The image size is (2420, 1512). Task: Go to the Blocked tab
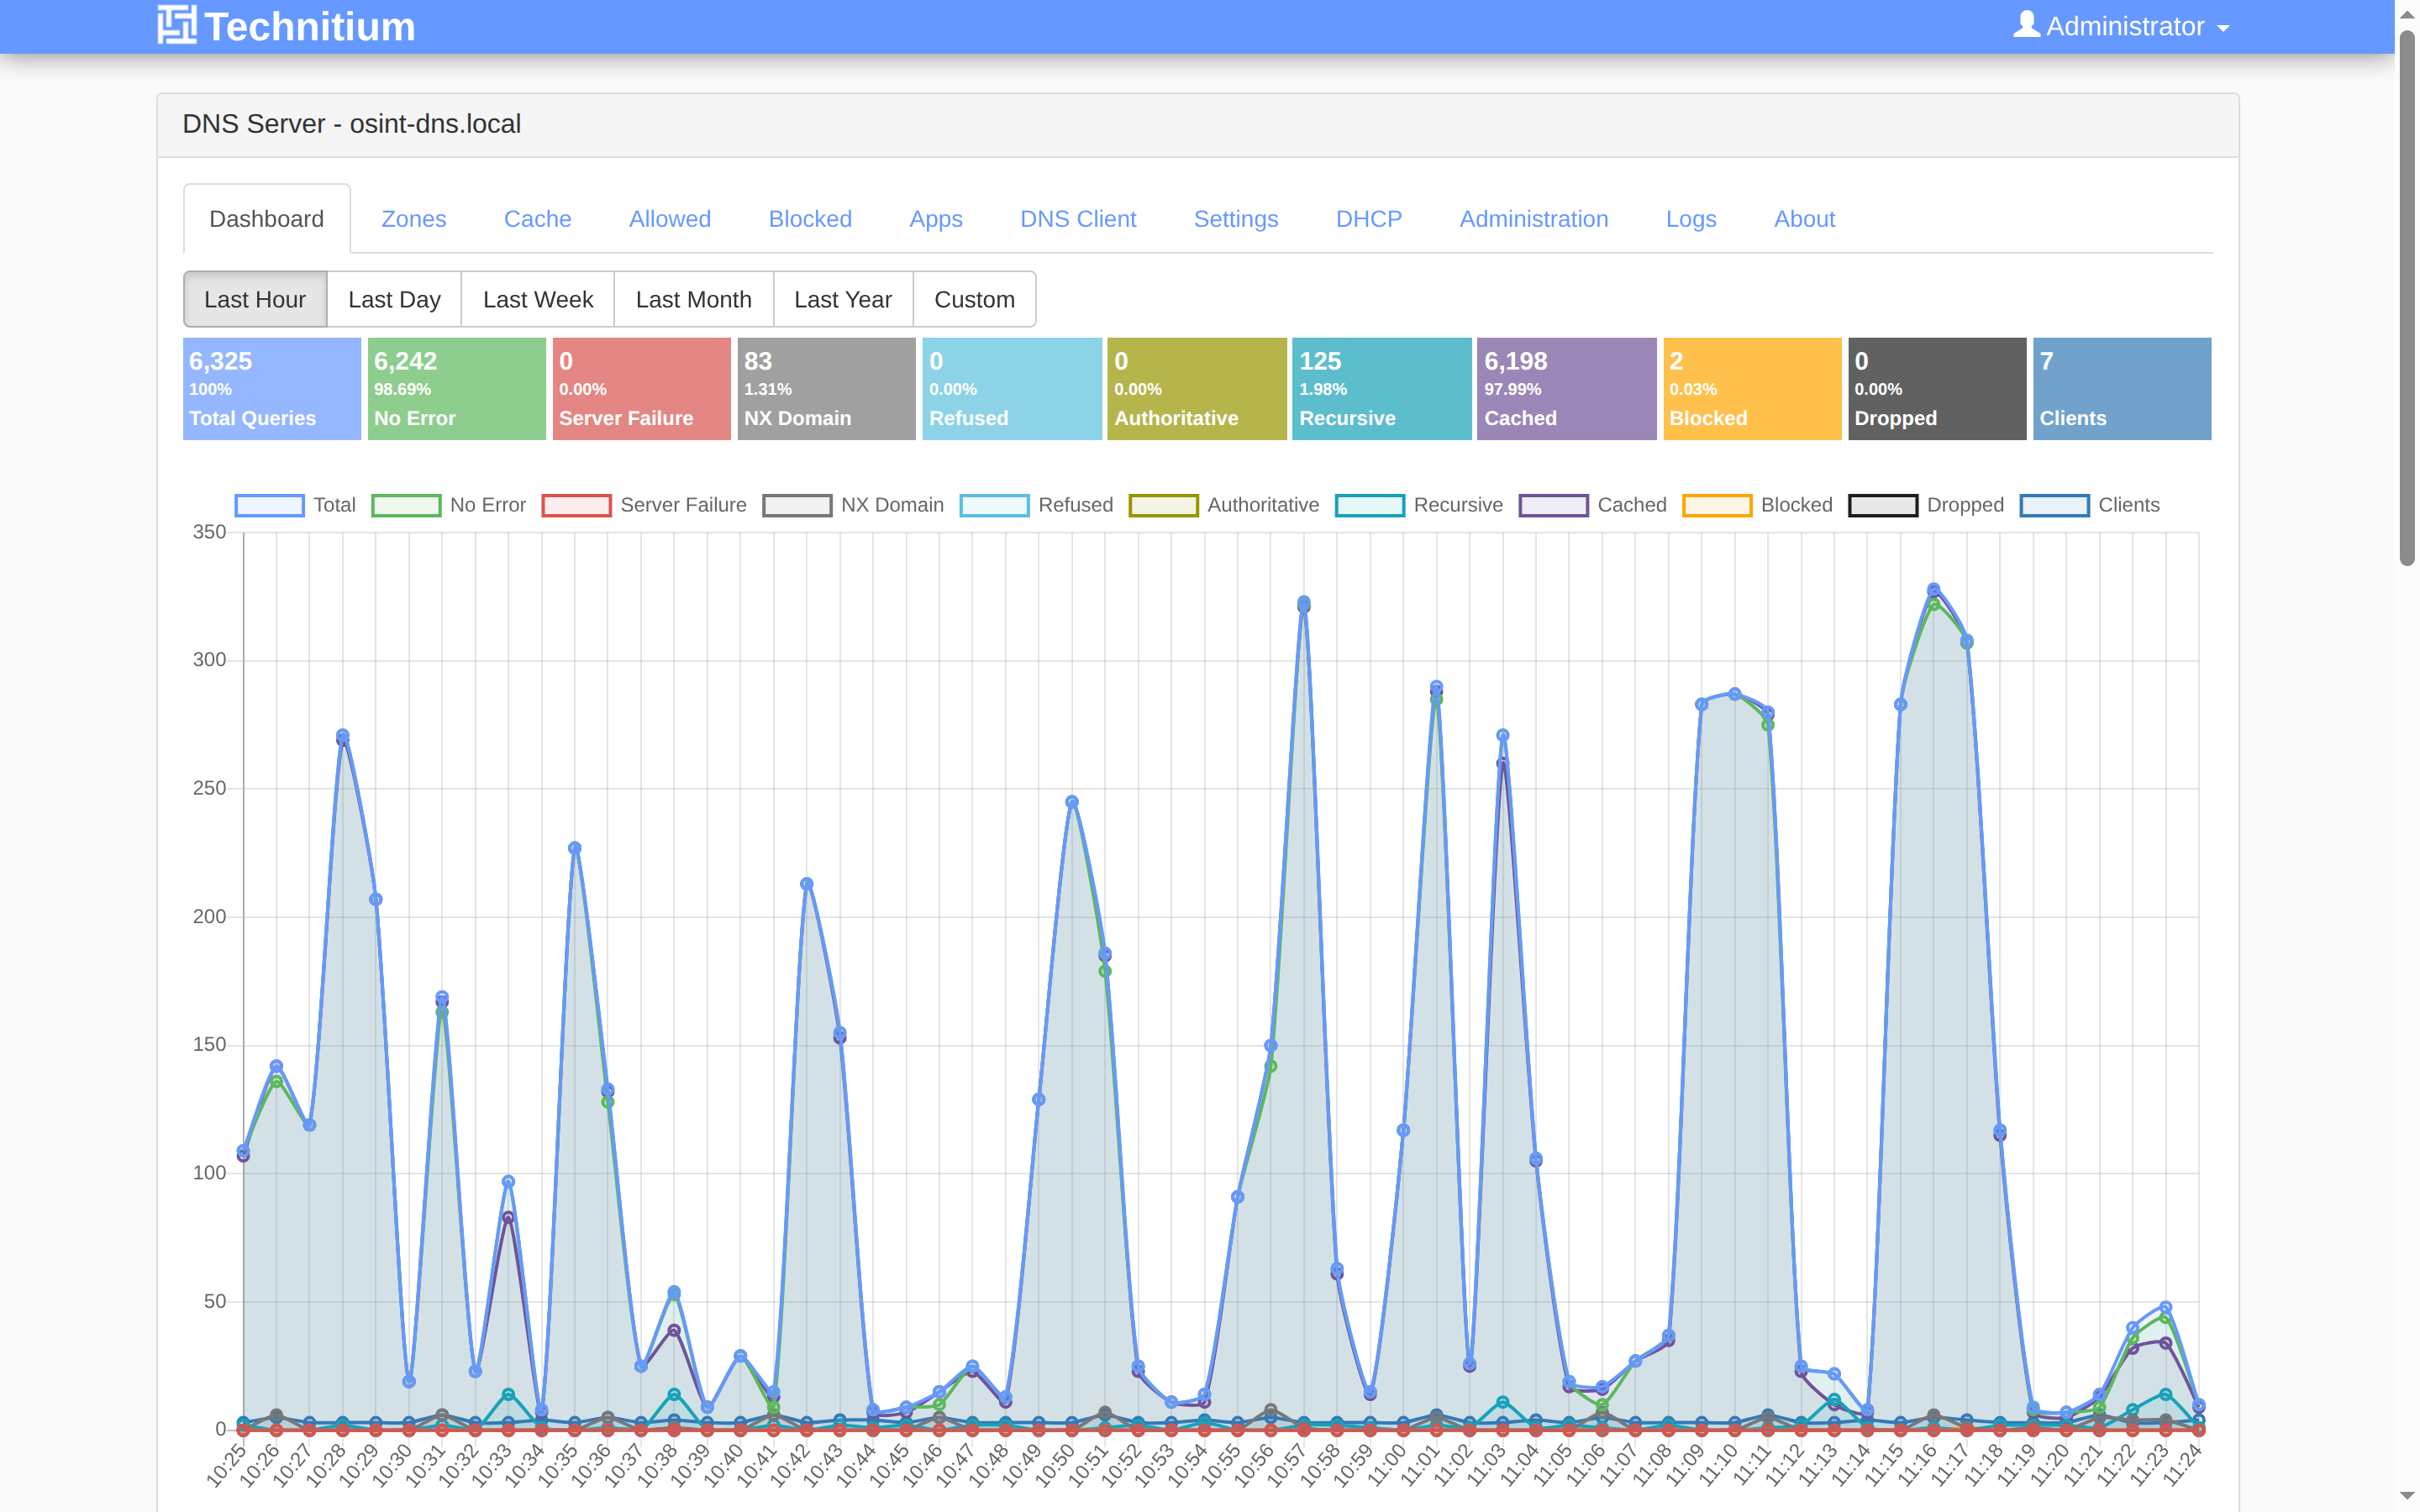click(x=810, y=219)
